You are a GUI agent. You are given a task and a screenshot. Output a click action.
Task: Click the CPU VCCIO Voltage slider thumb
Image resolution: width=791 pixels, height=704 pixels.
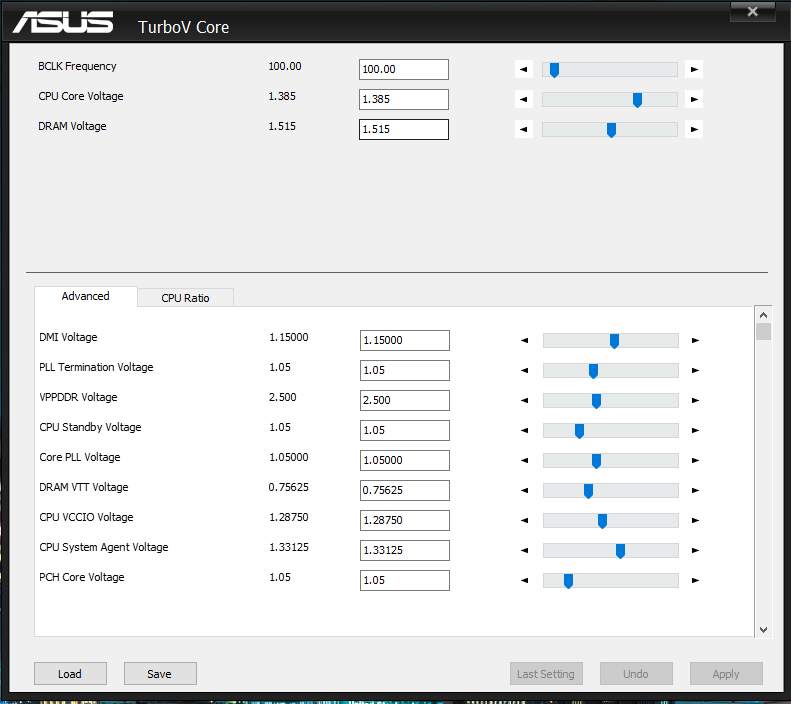pos(602,521)
